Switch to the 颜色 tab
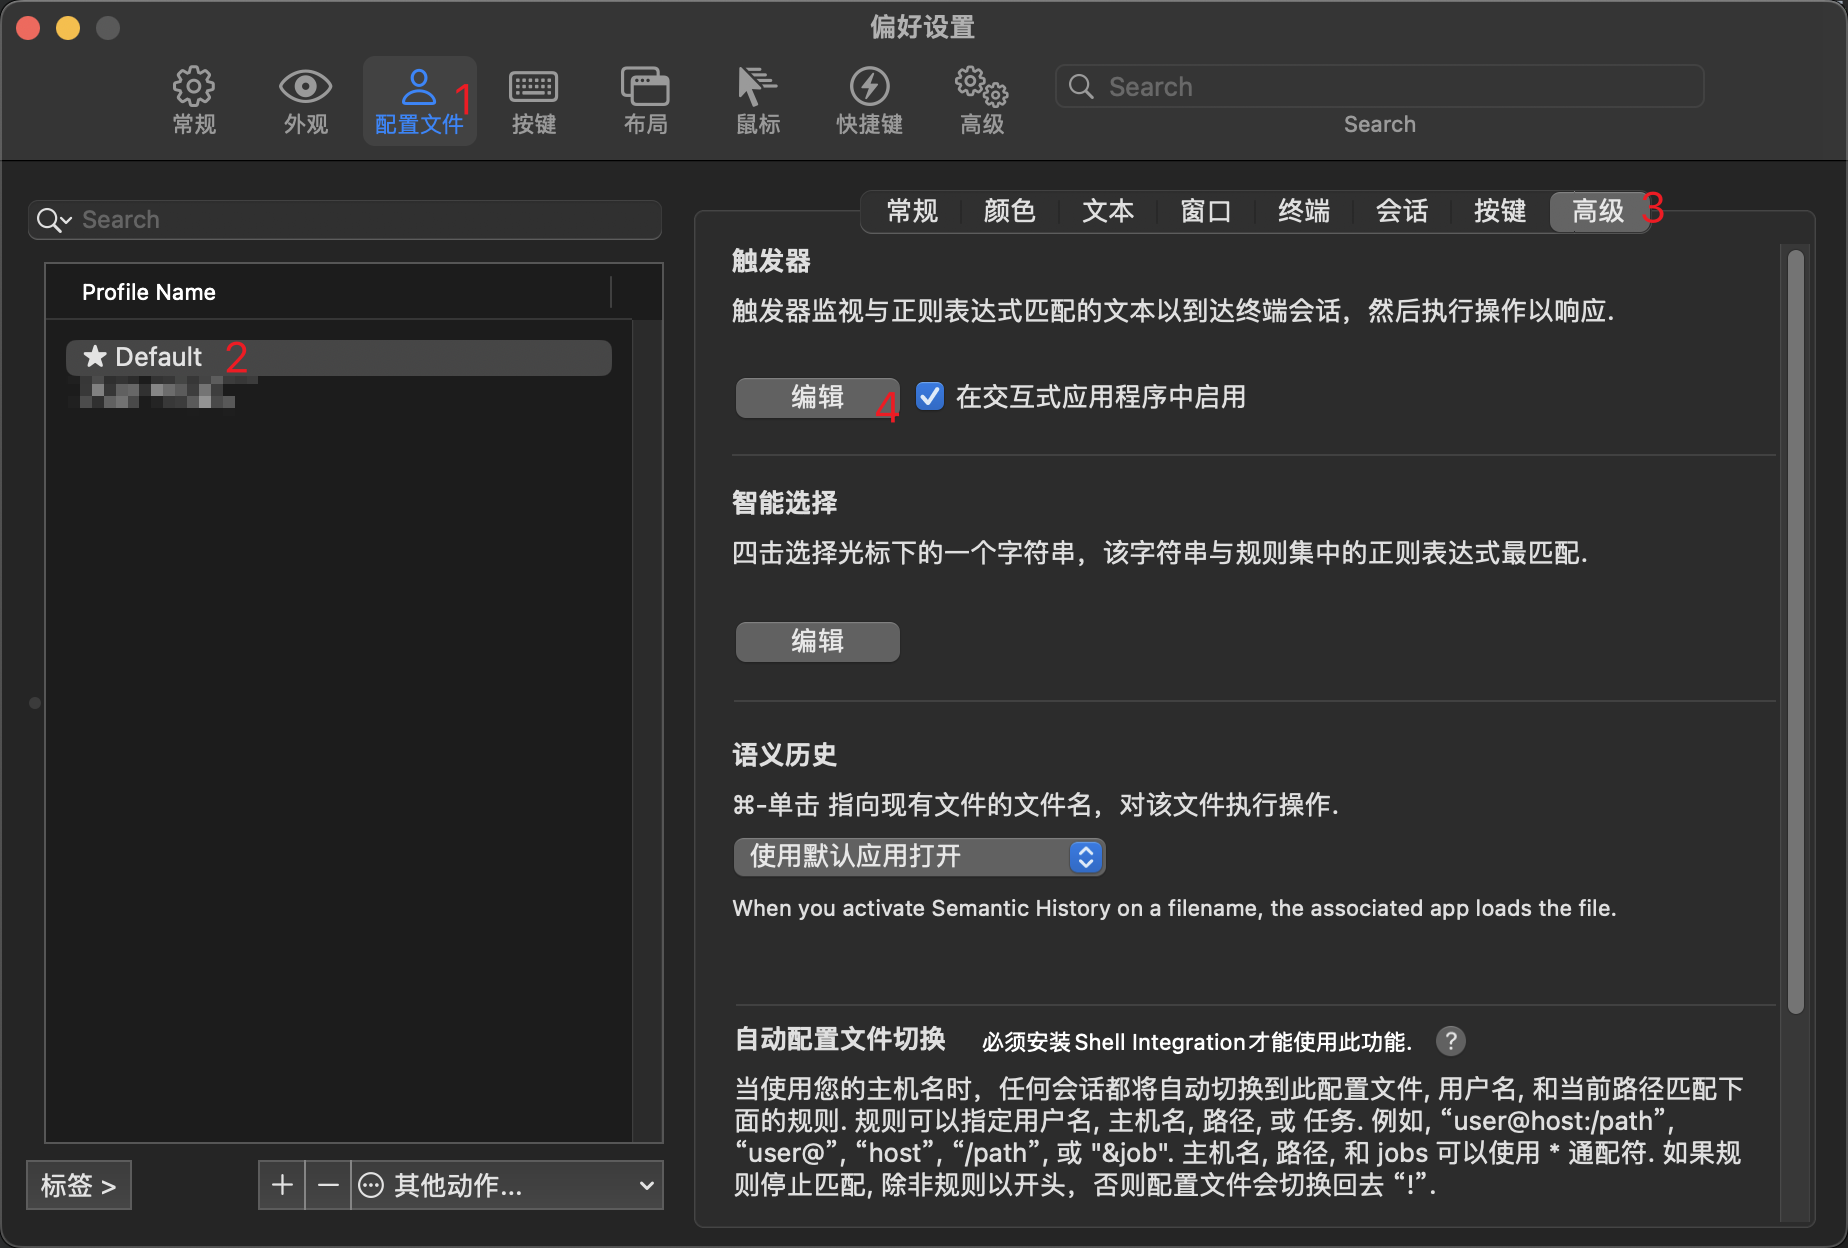The image size is (1848, 1248). point(1009,211)
